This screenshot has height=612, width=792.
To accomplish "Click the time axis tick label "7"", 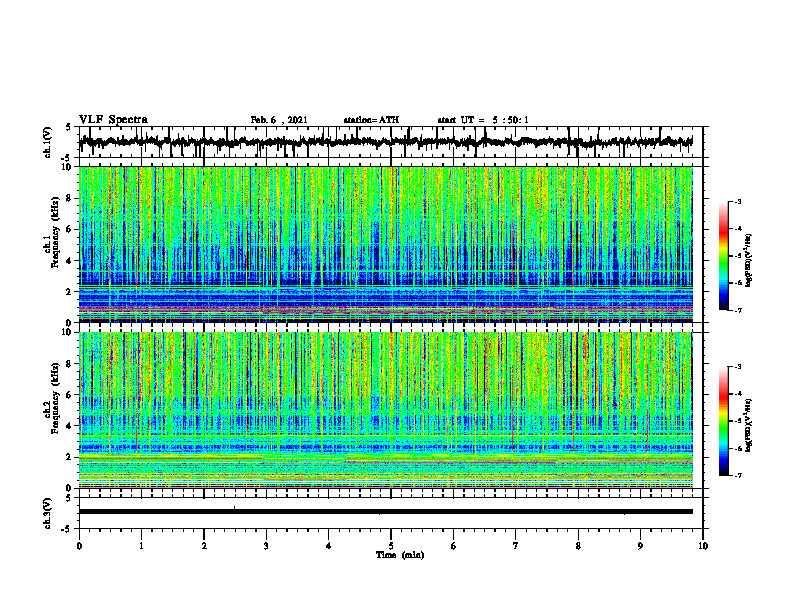I will pyautogui.click(x=516, y=546).
